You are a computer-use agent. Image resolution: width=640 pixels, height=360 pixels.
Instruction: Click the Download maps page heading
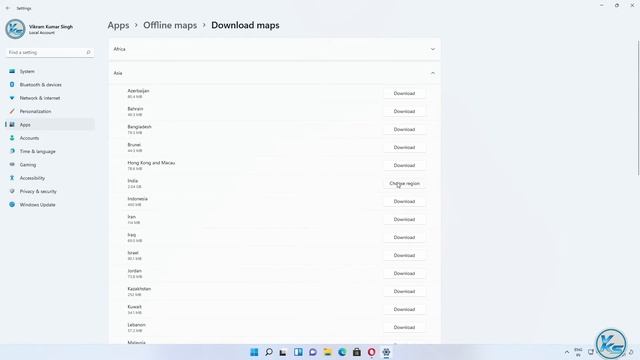245,25
